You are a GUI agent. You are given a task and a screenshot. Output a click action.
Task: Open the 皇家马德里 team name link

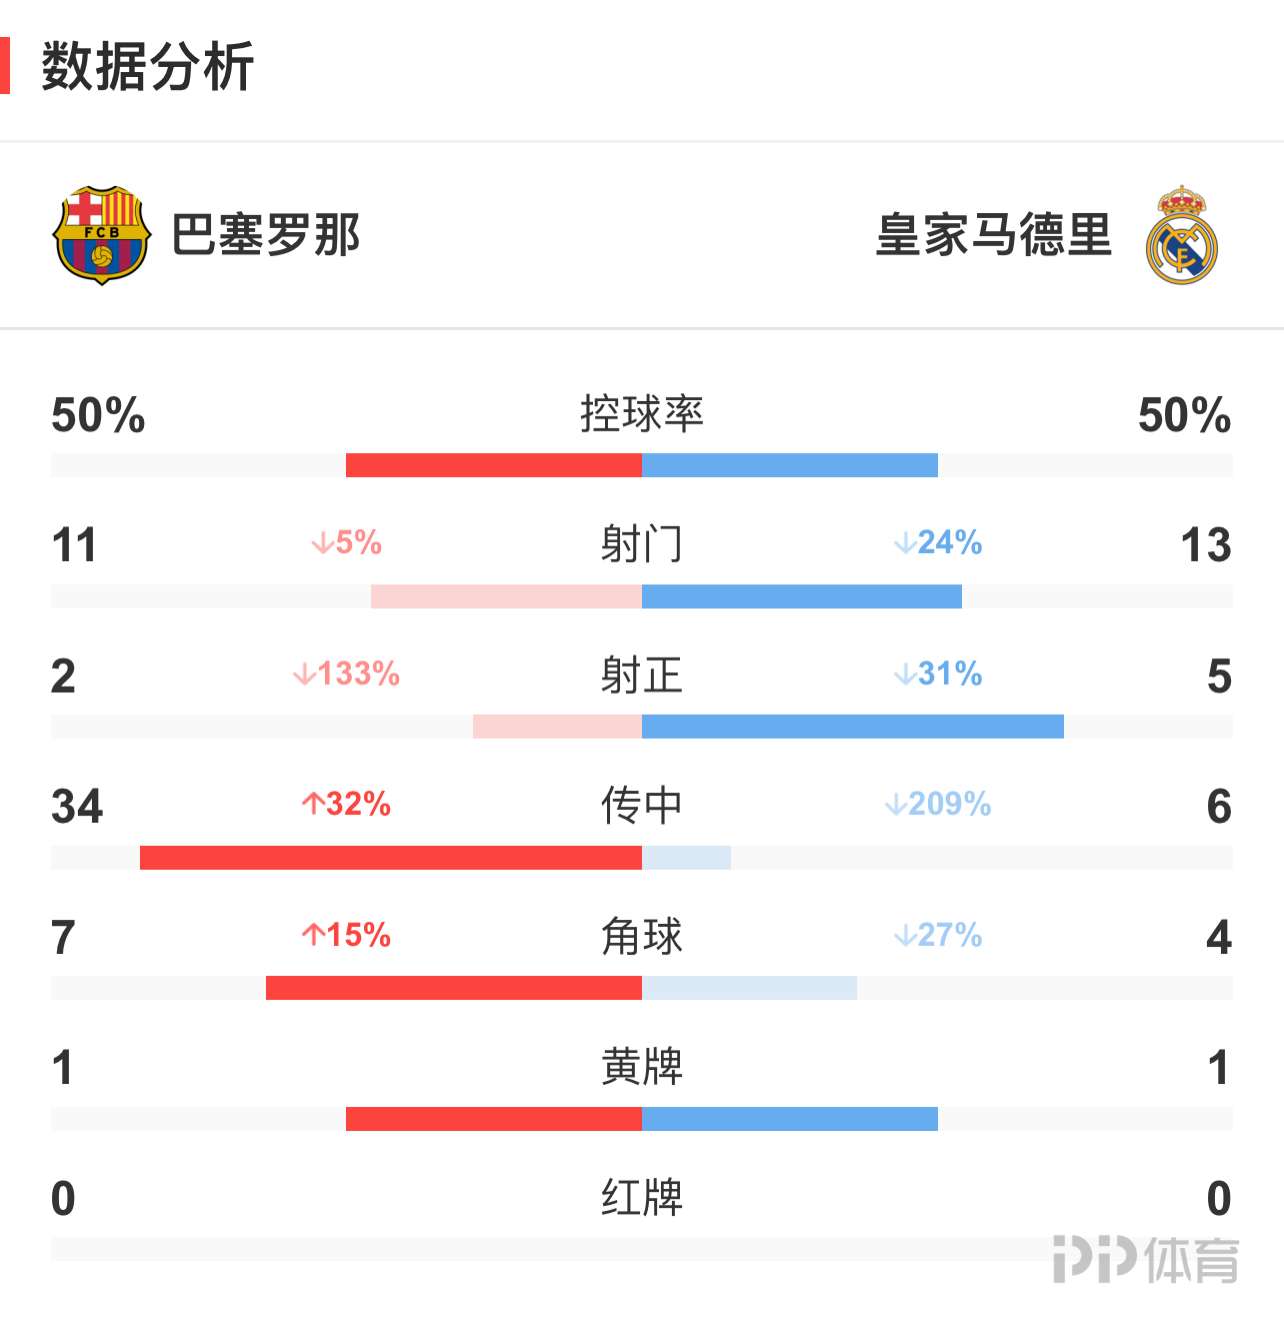(993, 236)
